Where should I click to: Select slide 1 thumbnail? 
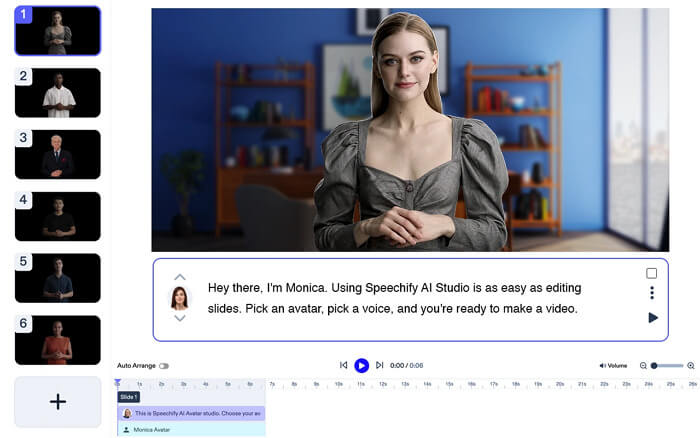coord(57,31)
